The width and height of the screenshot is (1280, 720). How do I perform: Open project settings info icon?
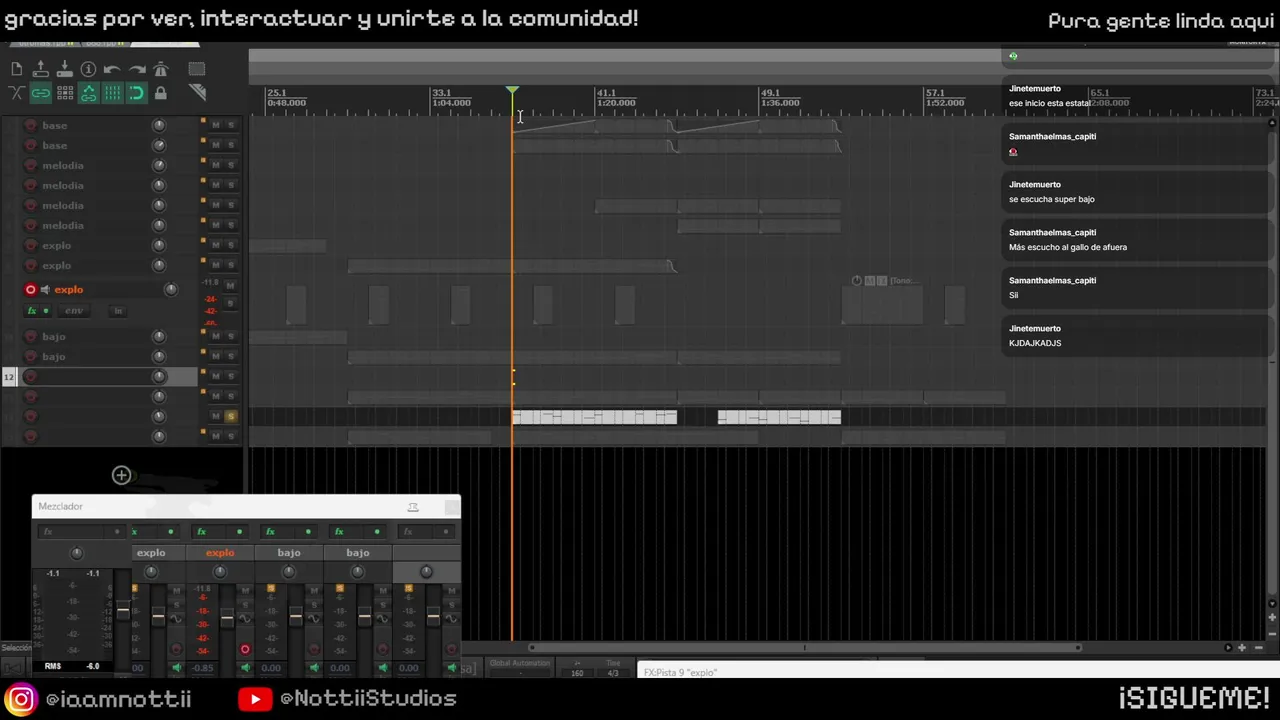tap(88, 69)
